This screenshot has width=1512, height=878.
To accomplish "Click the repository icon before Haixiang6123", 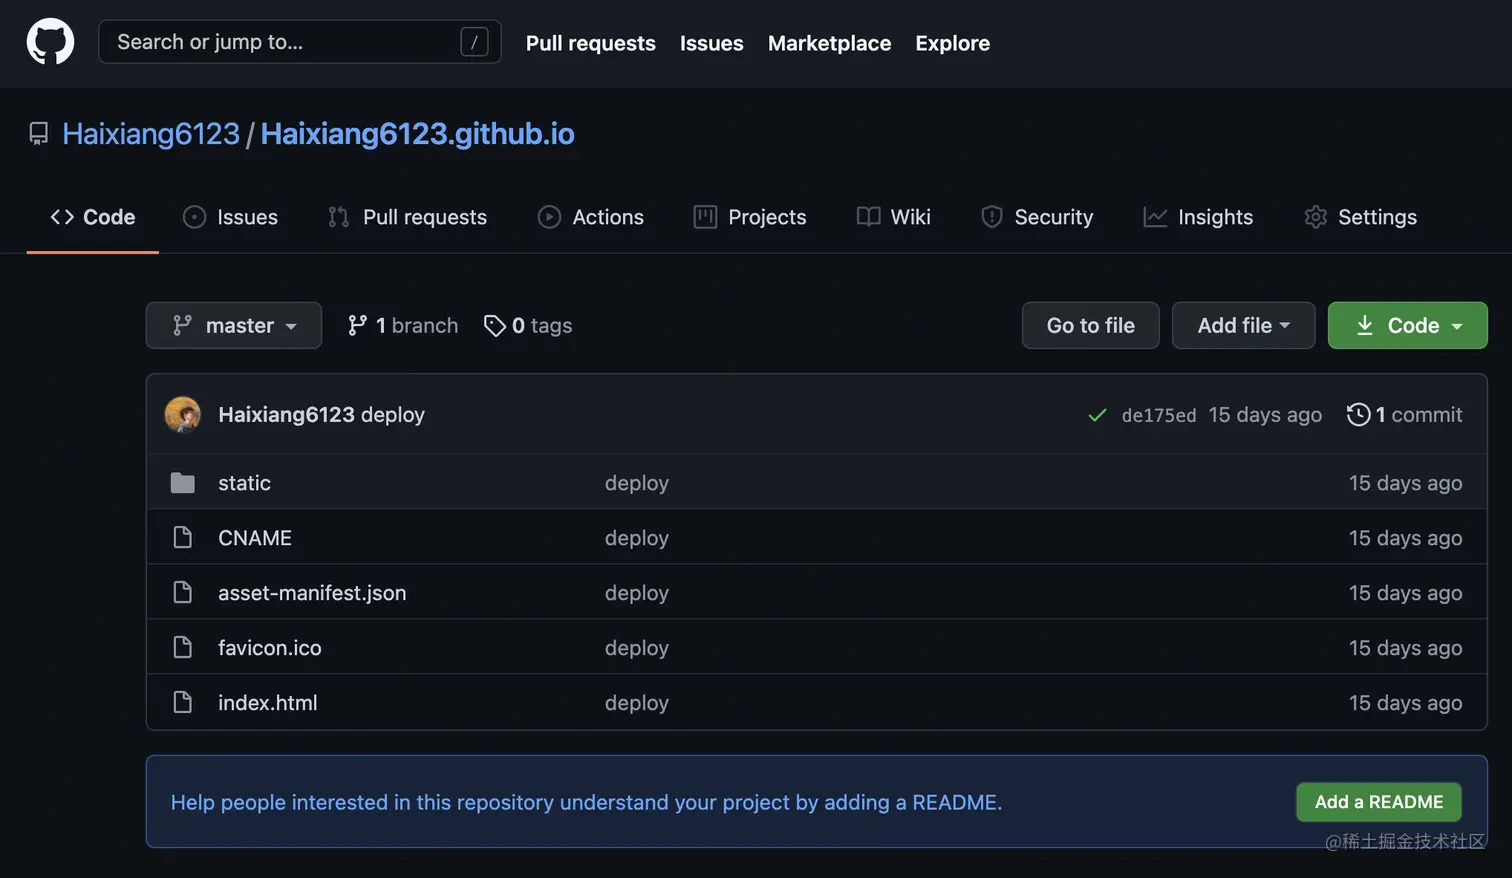I will coord(39,134).
